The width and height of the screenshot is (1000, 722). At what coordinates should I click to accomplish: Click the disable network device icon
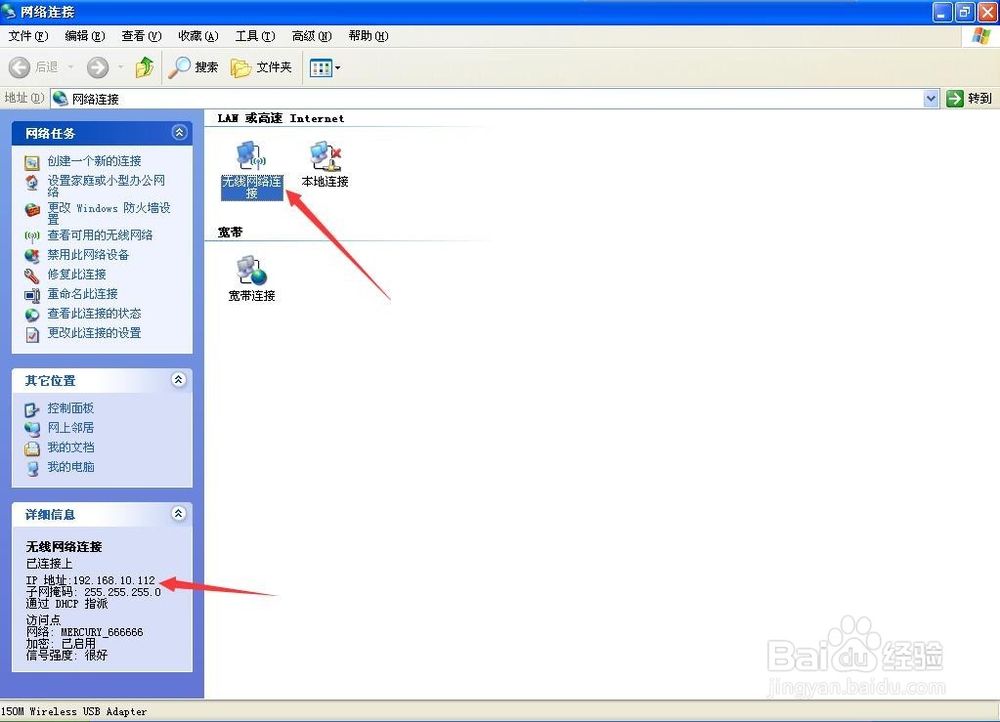pos(32,256)
